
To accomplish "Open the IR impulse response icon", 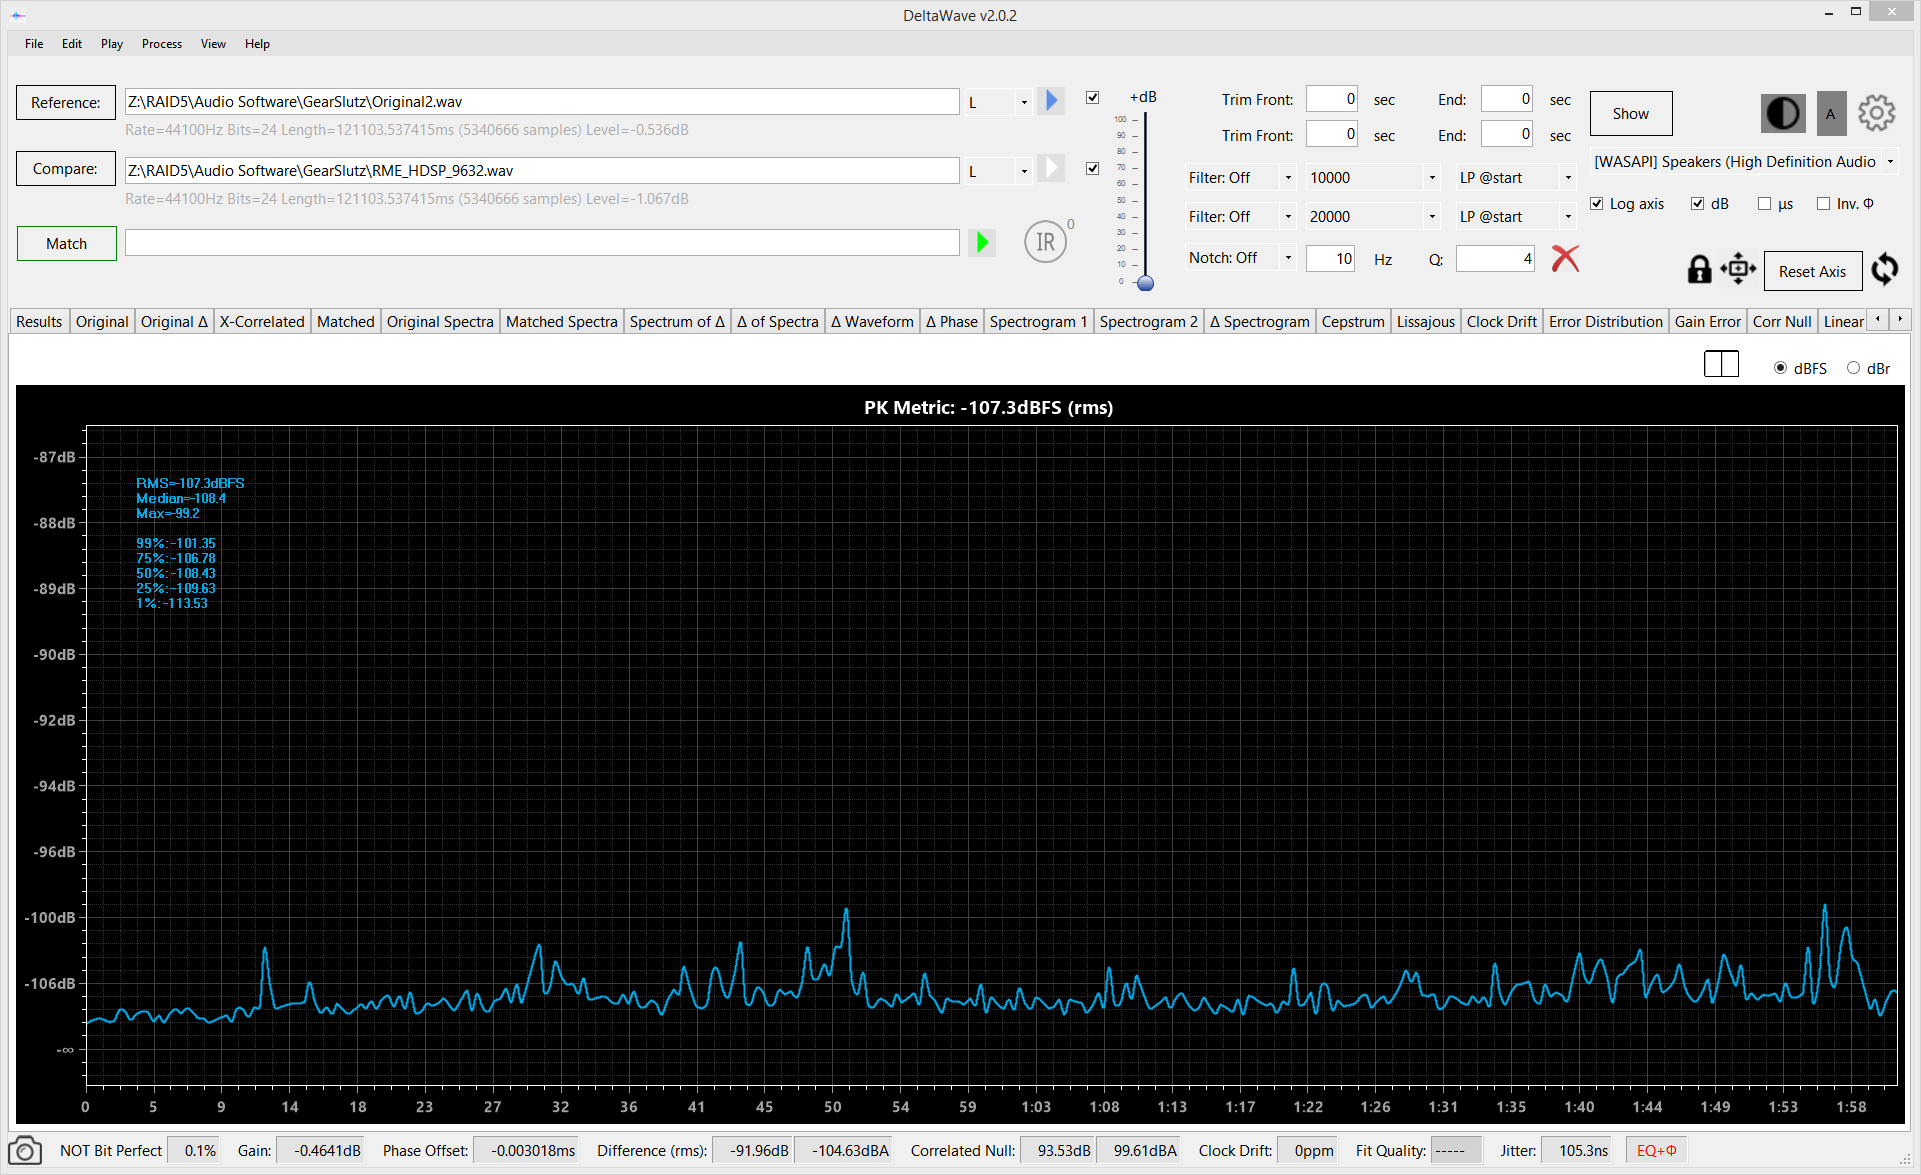I will 1046,242.
